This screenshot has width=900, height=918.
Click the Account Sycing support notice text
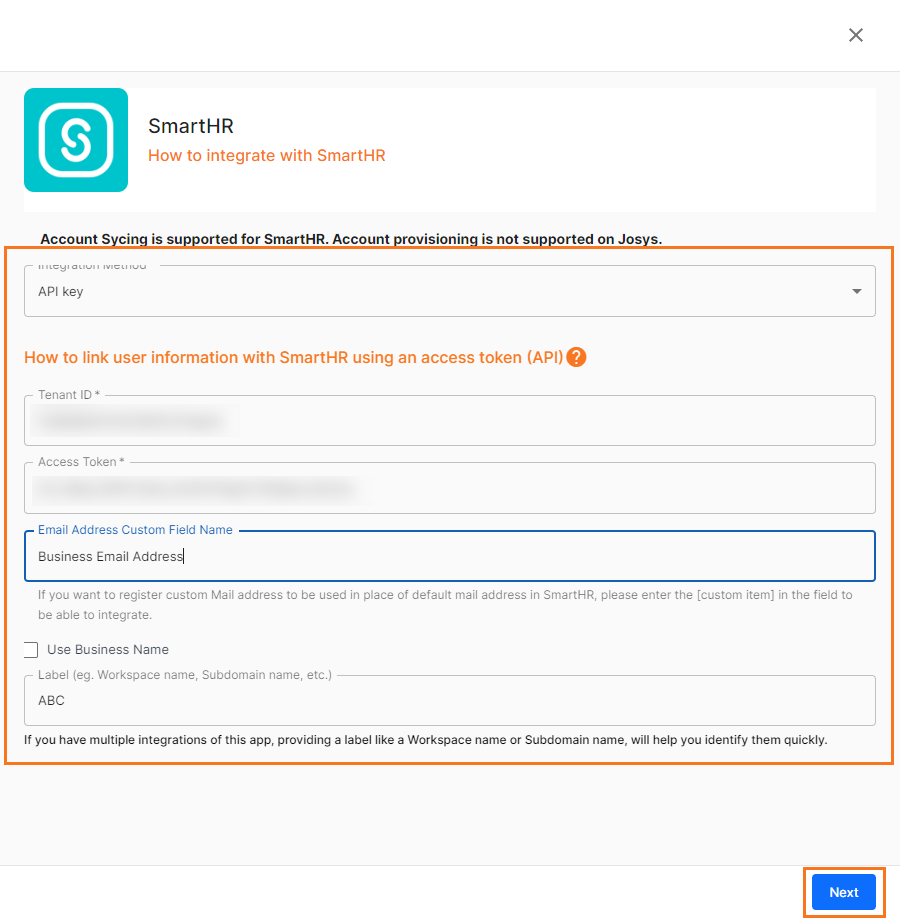tap(351, 239)
